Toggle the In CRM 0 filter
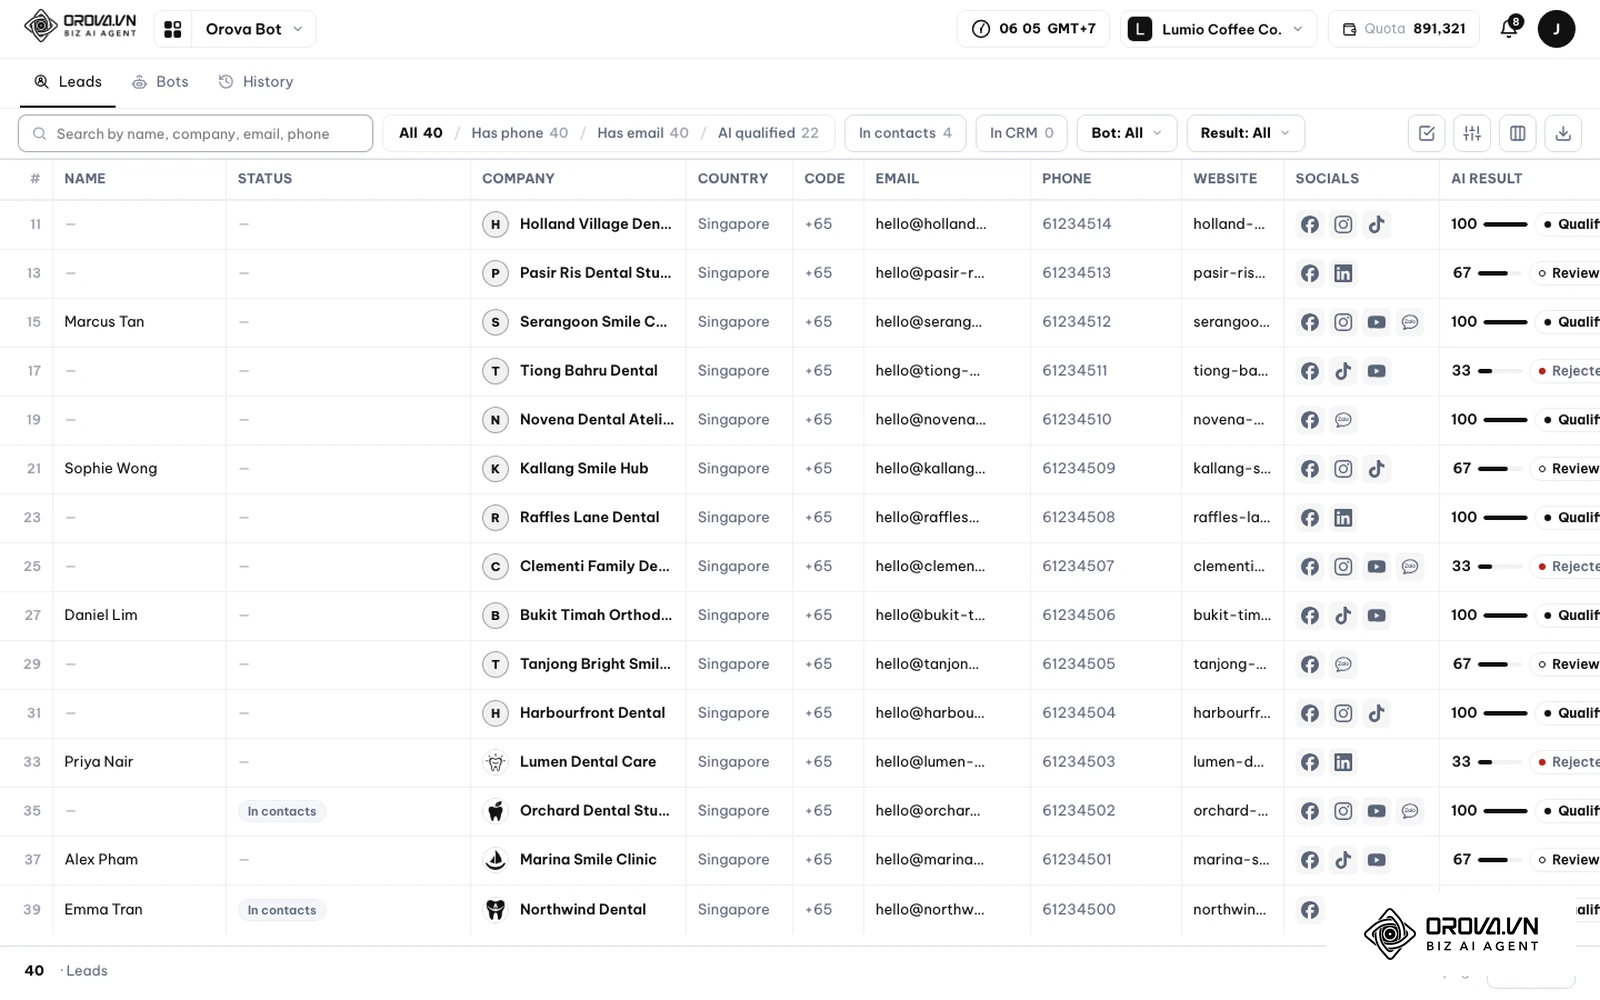This screenshot has height=1000, width=1600. [x=1021, y=133]
